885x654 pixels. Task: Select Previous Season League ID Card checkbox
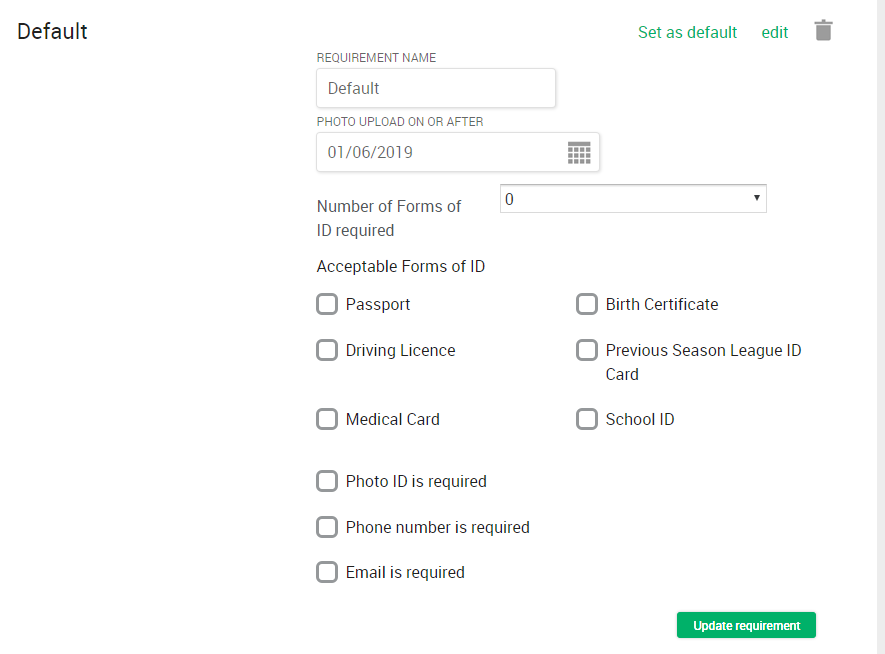pos(586,350)
